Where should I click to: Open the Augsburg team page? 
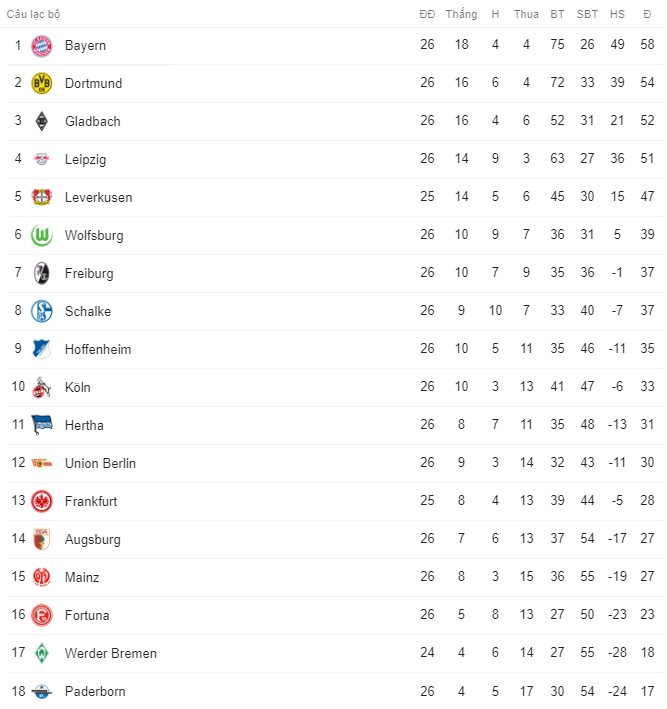point(92,540)
